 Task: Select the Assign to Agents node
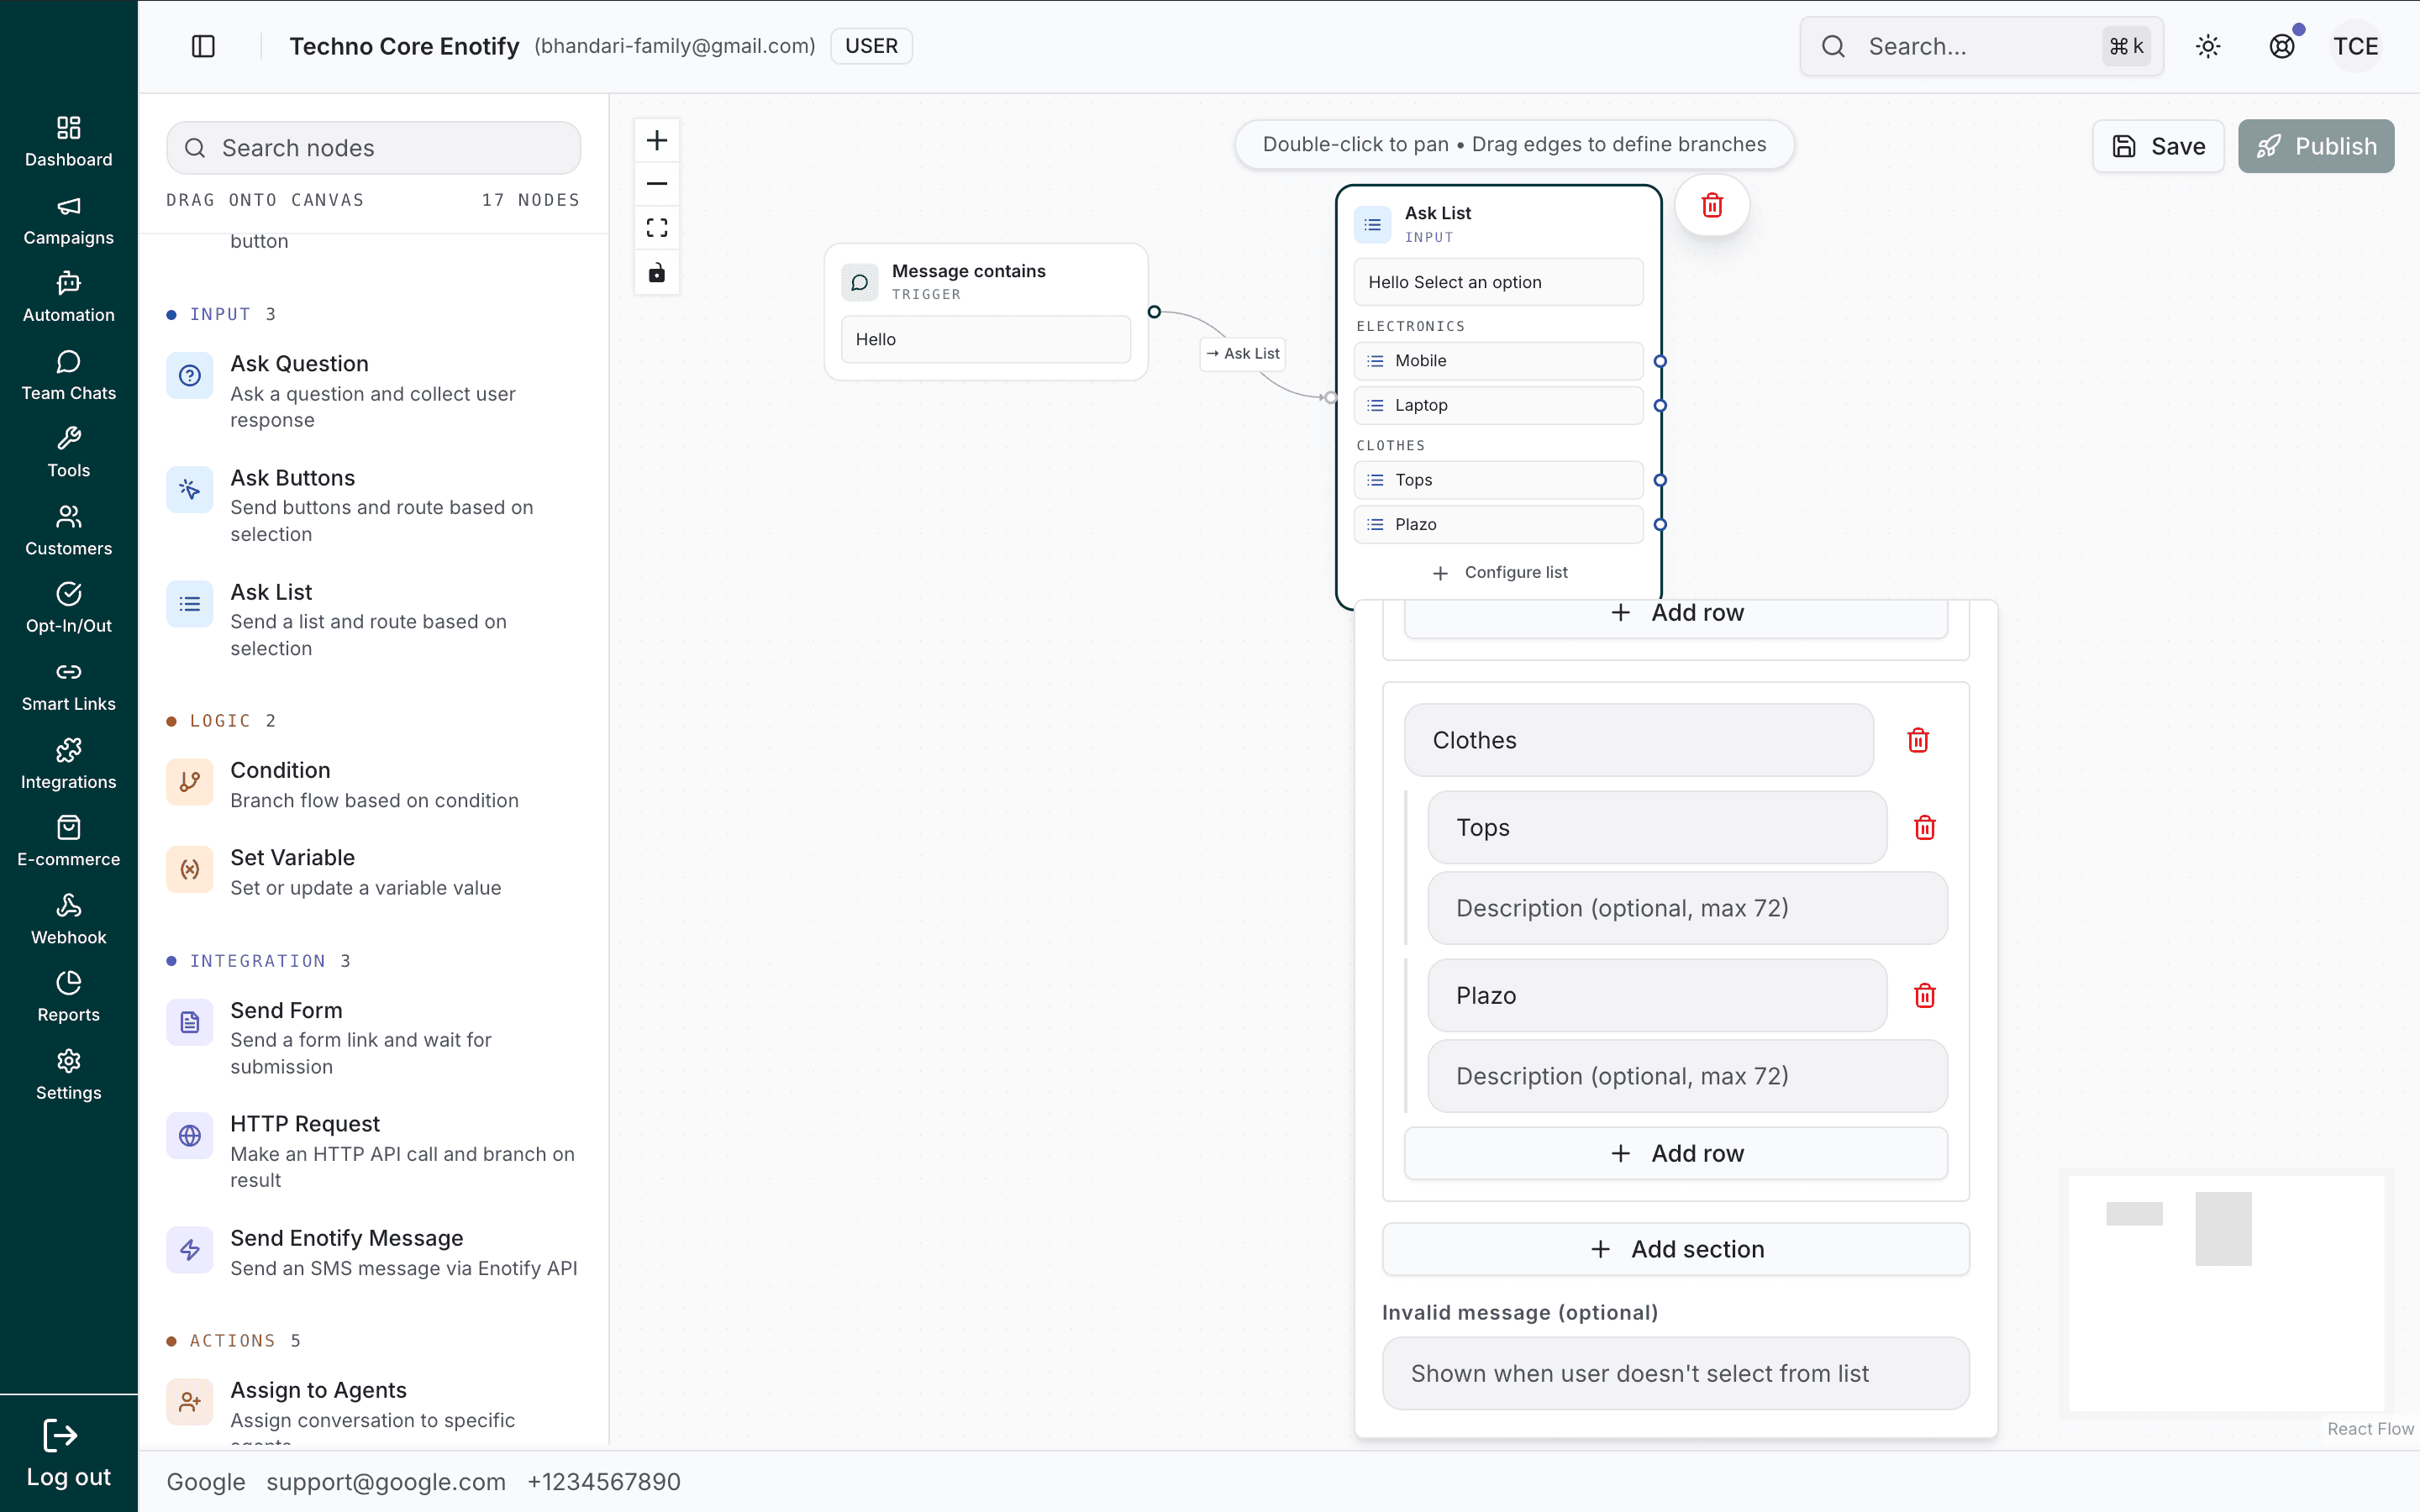click(x=373, y=1412)
